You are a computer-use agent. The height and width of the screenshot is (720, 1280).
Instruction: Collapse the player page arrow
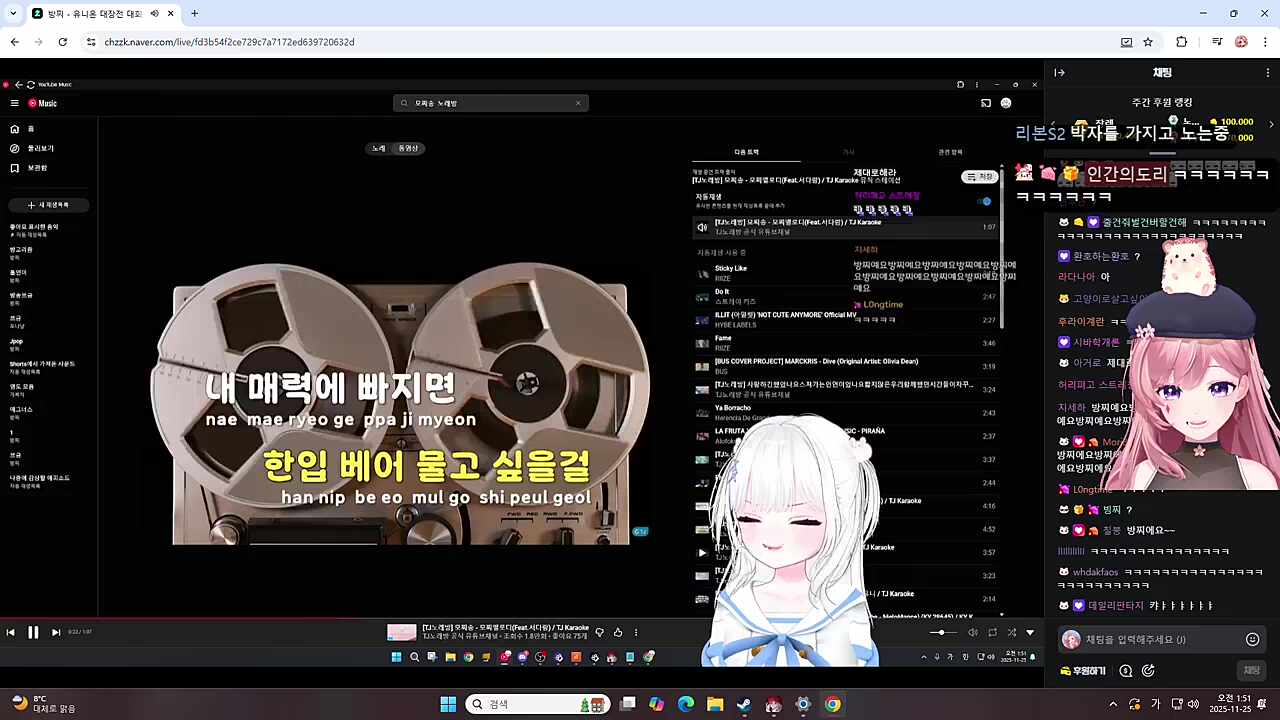[1030, 632]
